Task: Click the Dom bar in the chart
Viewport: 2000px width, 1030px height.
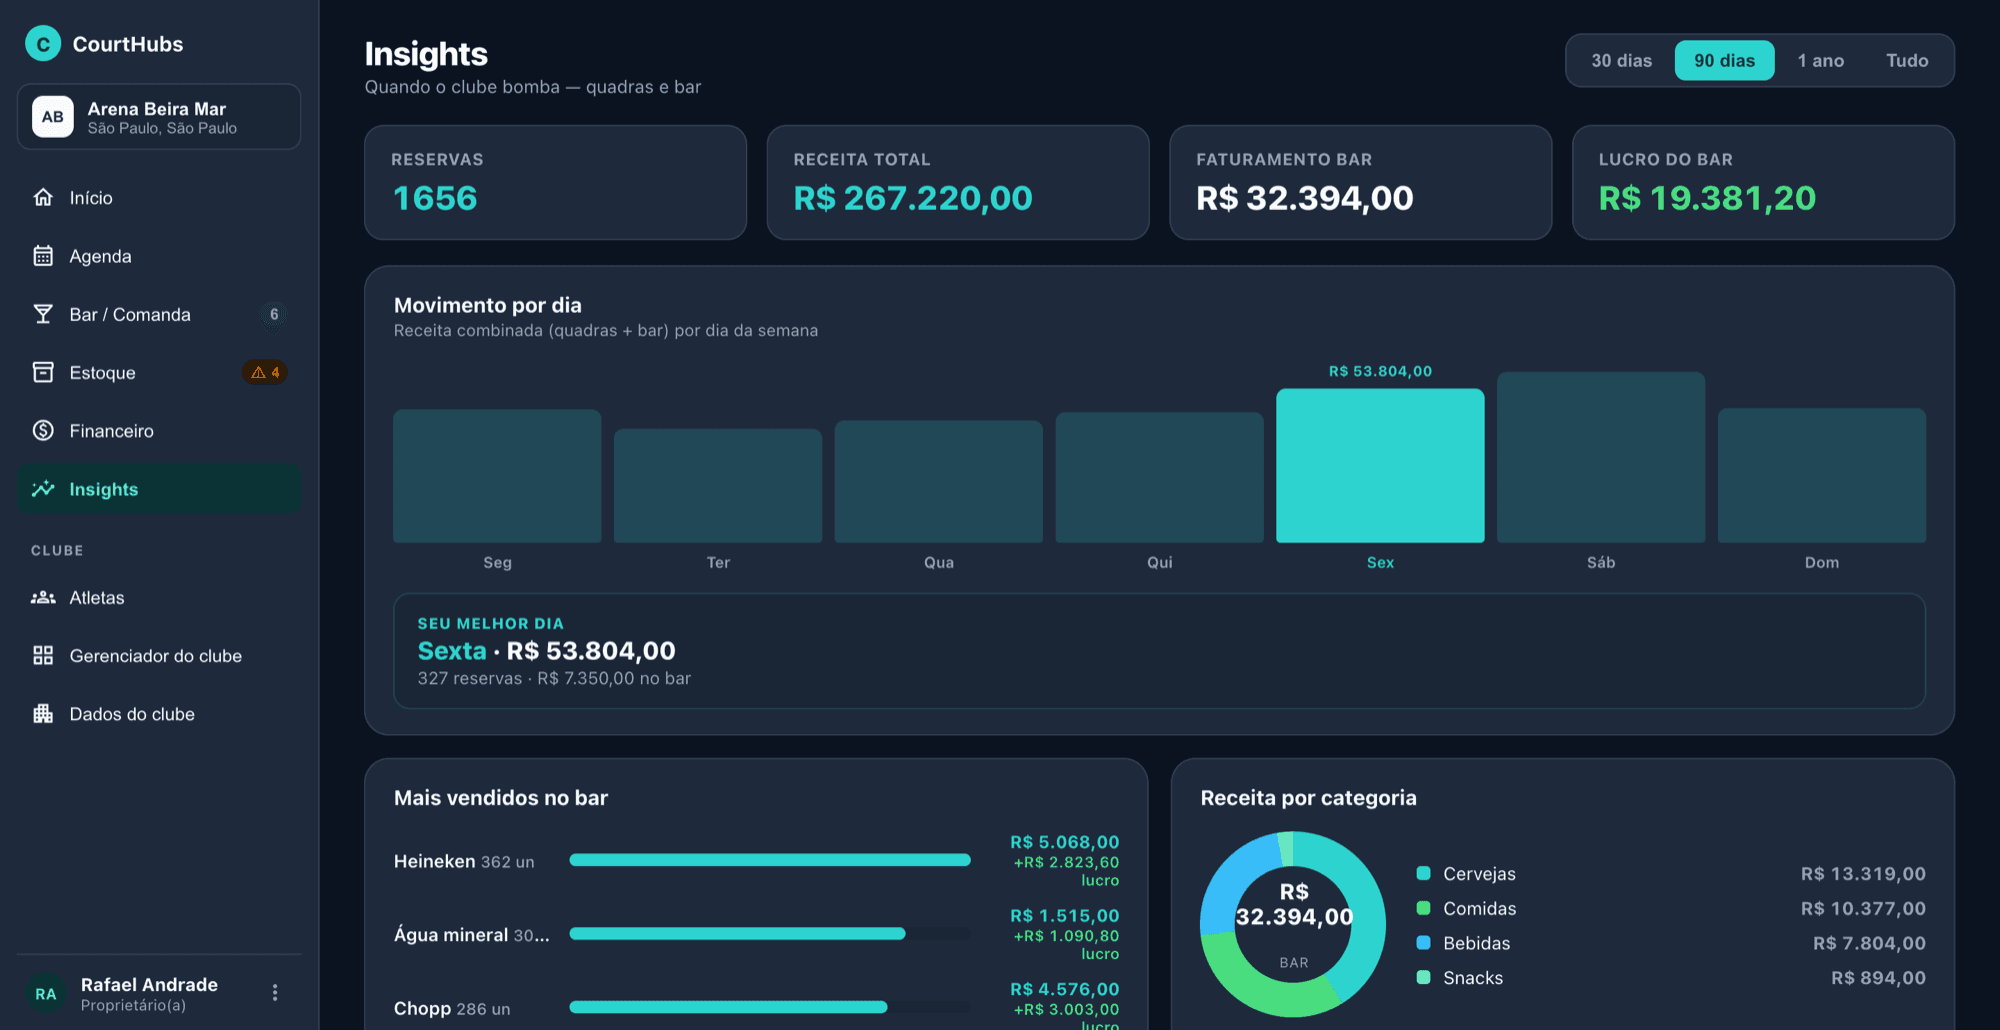Action: pos(1822,476)
